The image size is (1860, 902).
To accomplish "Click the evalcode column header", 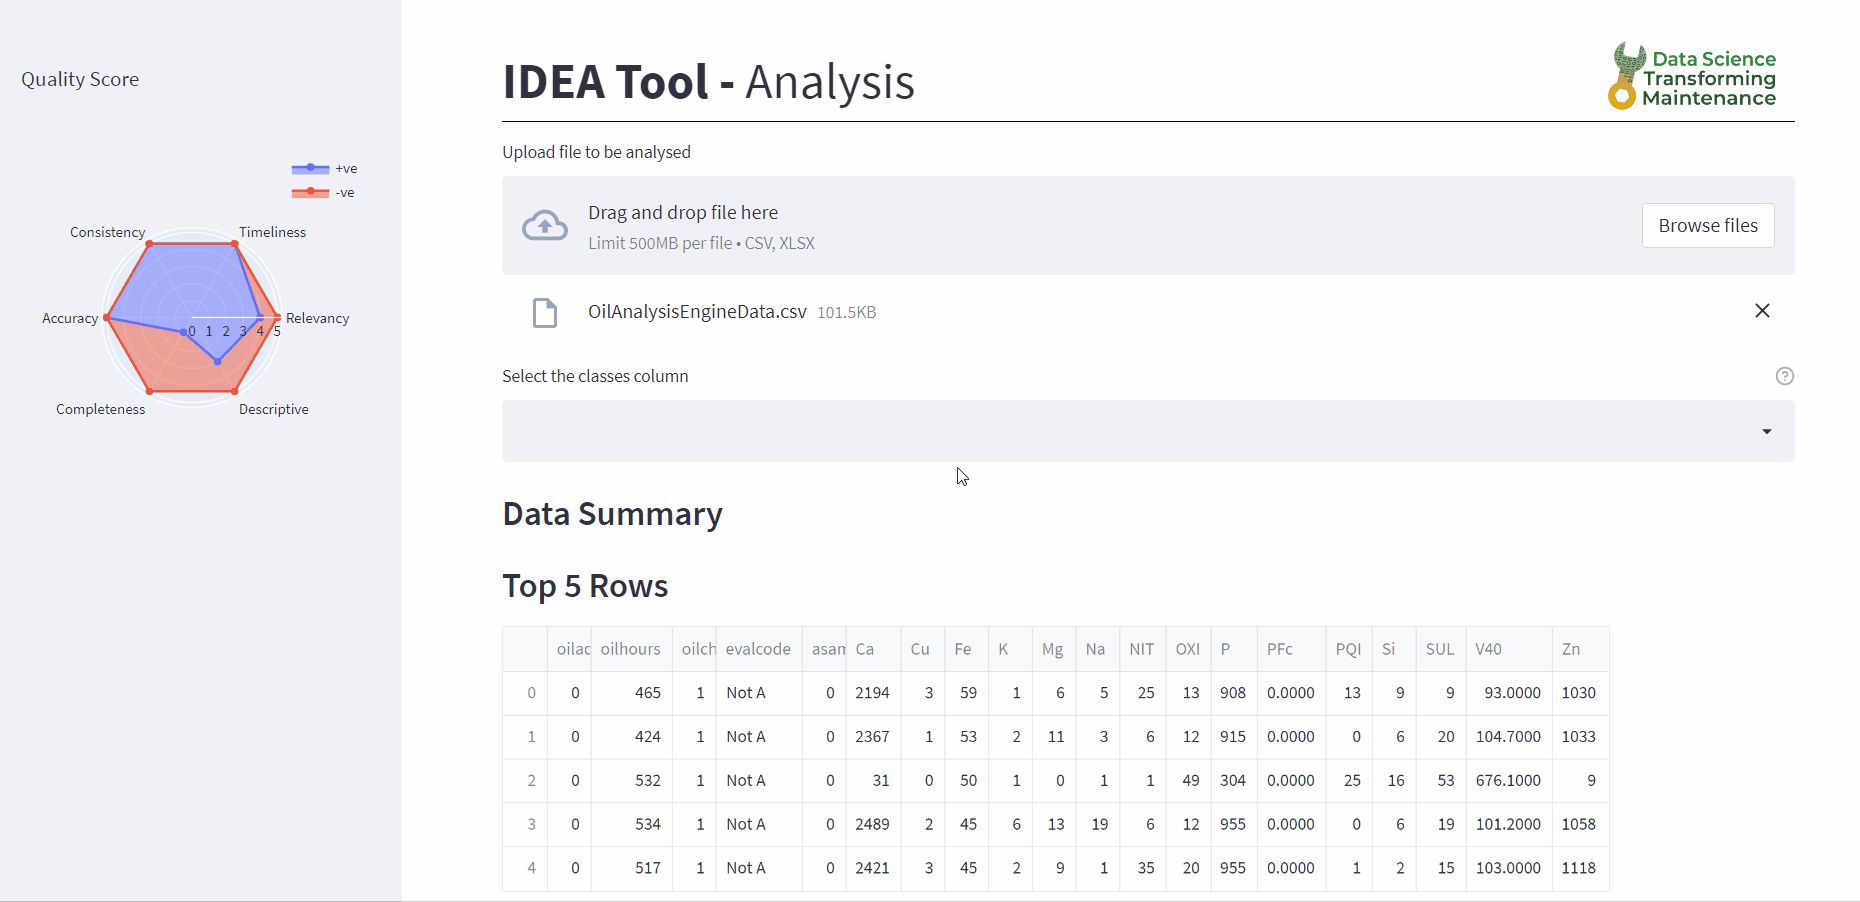I will click(758, 649).
